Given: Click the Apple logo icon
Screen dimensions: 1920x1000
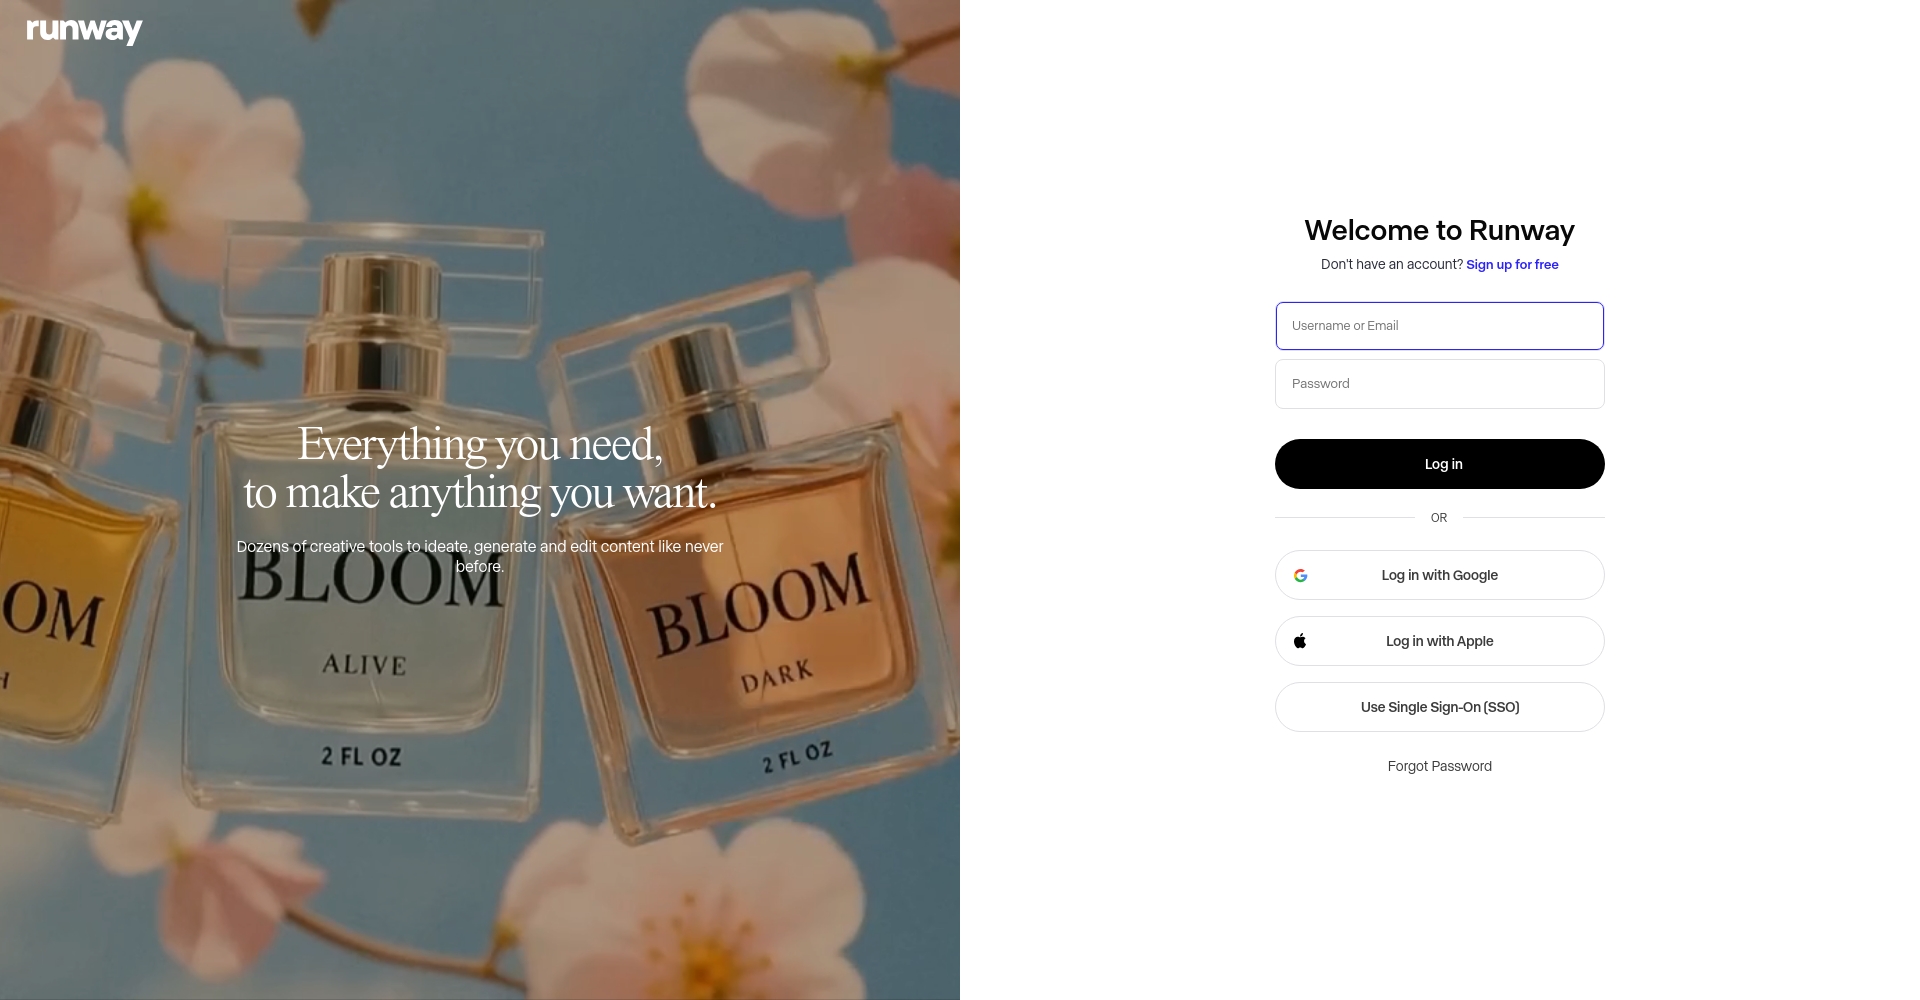Looking at the screenshot, I should 1300,641.
